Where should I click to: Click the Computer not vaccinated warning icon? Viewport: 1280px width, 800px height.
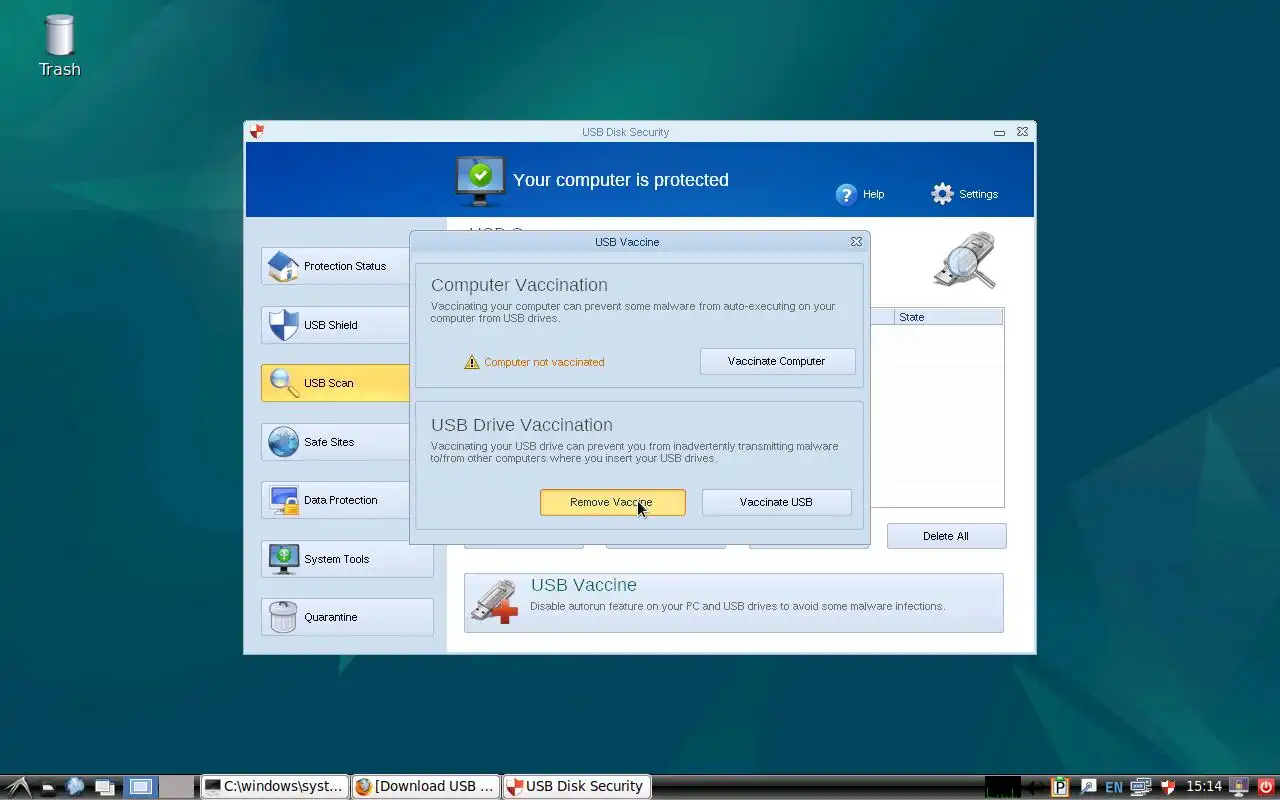pos(472,362)
